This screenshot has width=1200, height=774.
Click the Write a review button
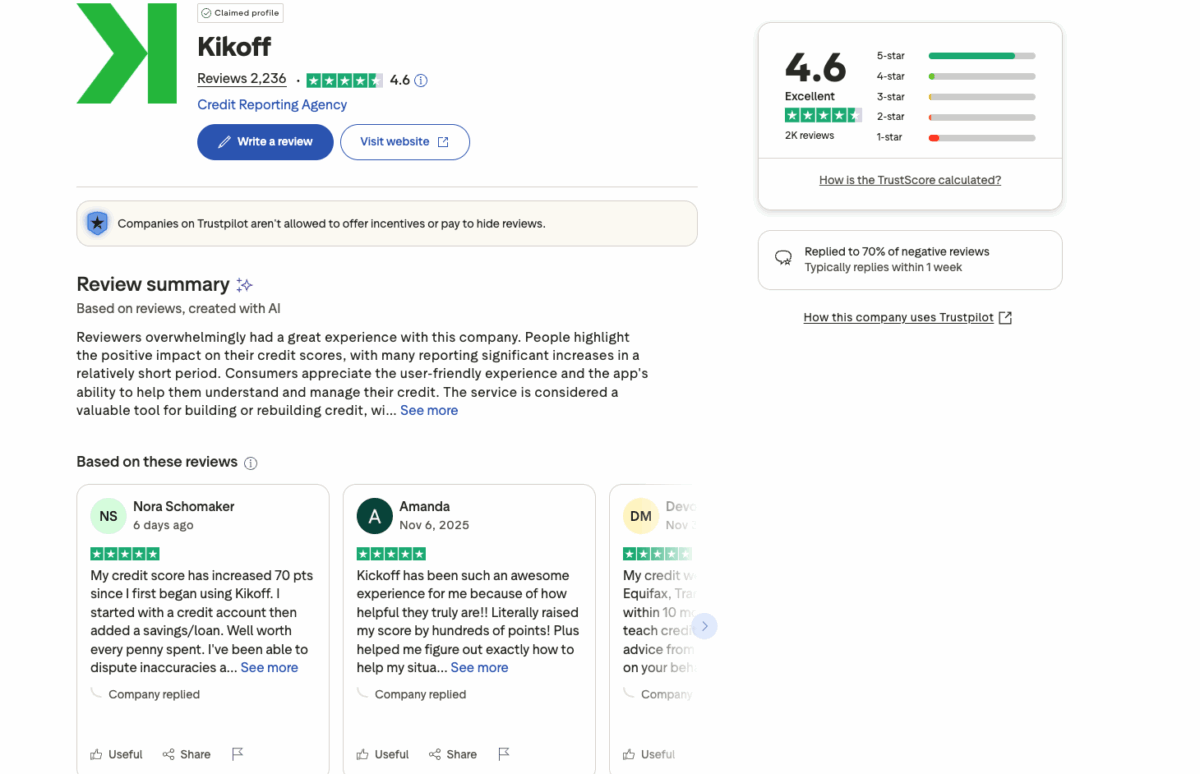coord(264,142)
